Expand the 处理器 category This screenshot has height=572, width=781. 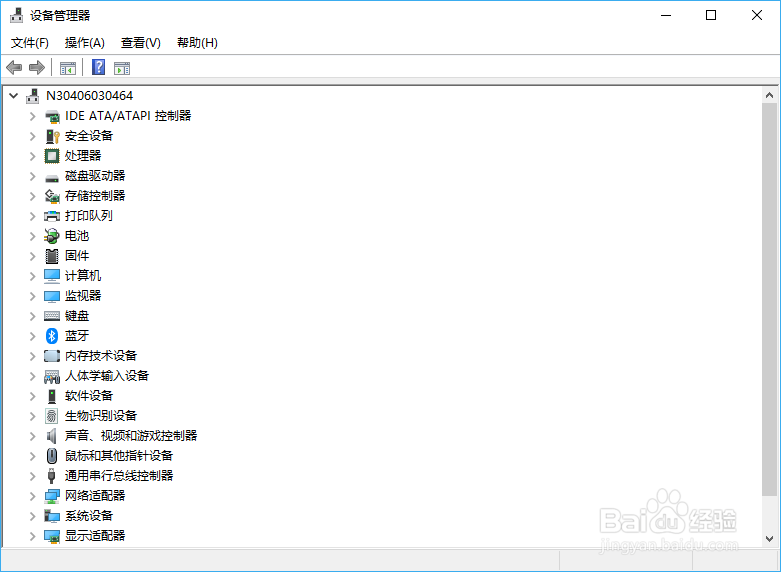pos(32,156)
